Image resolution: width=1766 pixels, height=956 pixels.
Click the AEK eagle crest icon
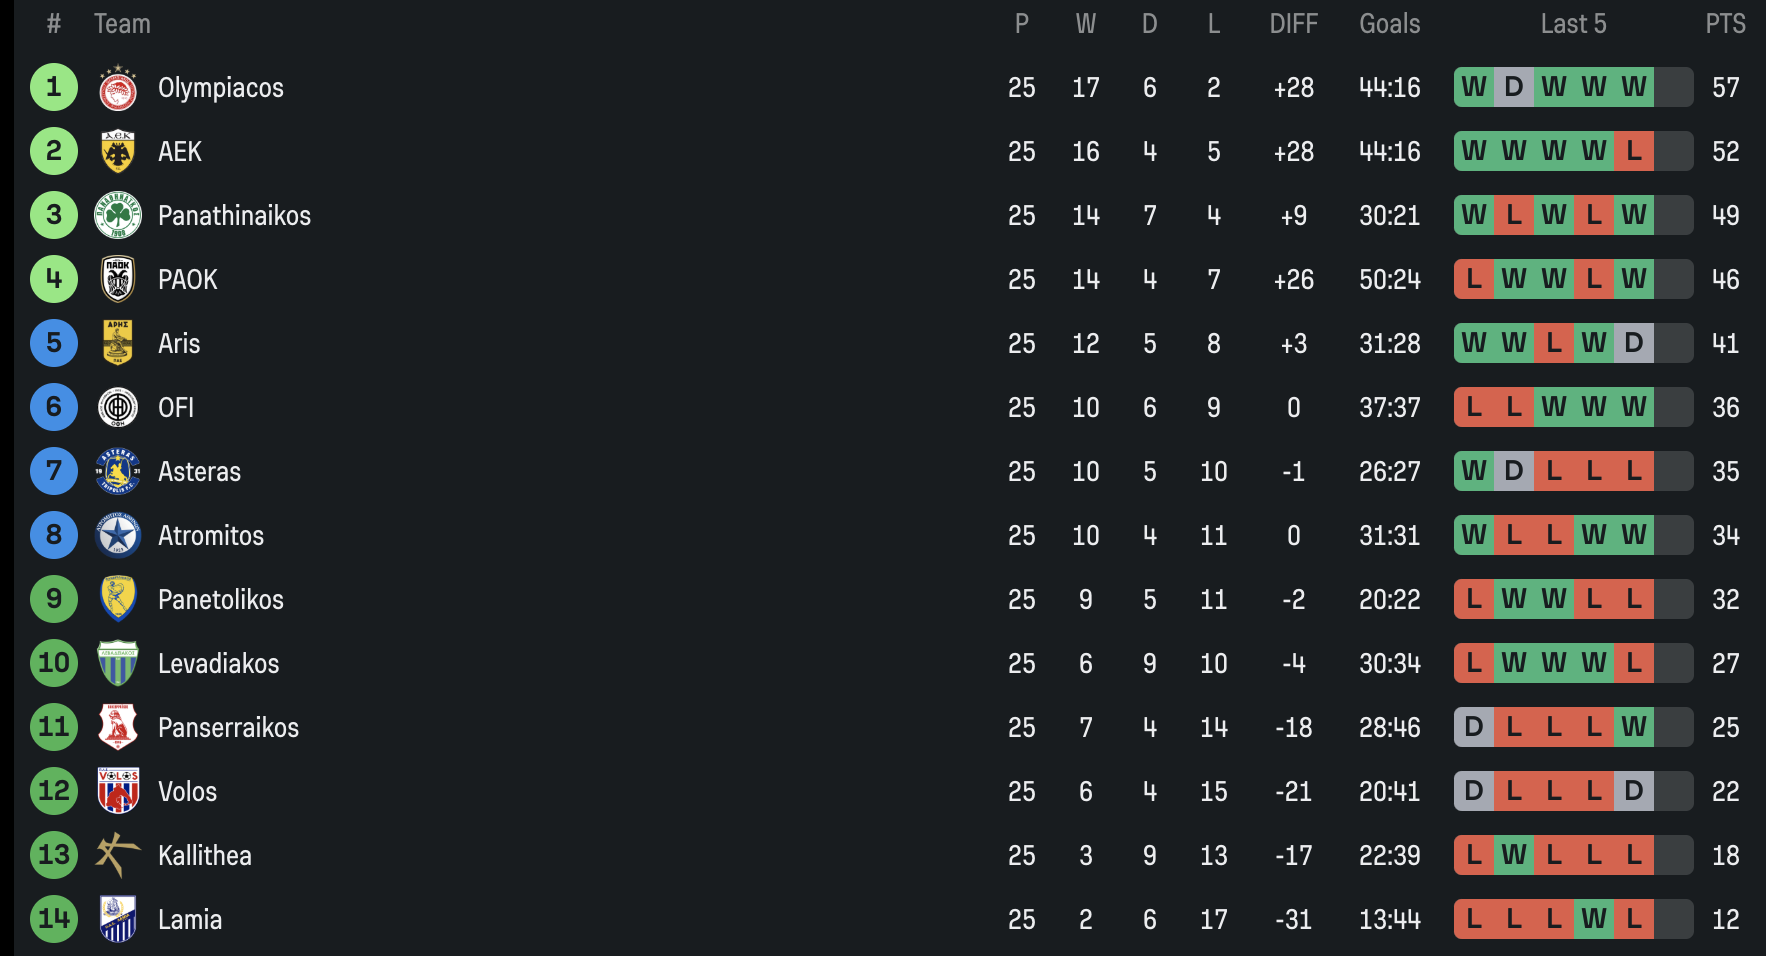[x=118, y=152]
